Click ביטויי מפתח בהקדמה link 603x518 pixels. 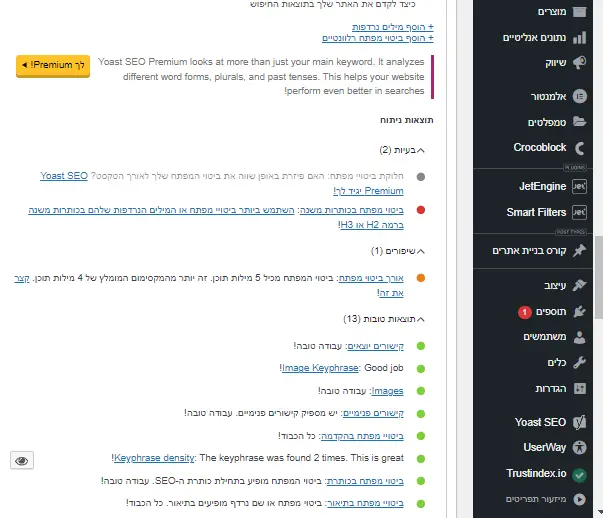tap(362, 436)
